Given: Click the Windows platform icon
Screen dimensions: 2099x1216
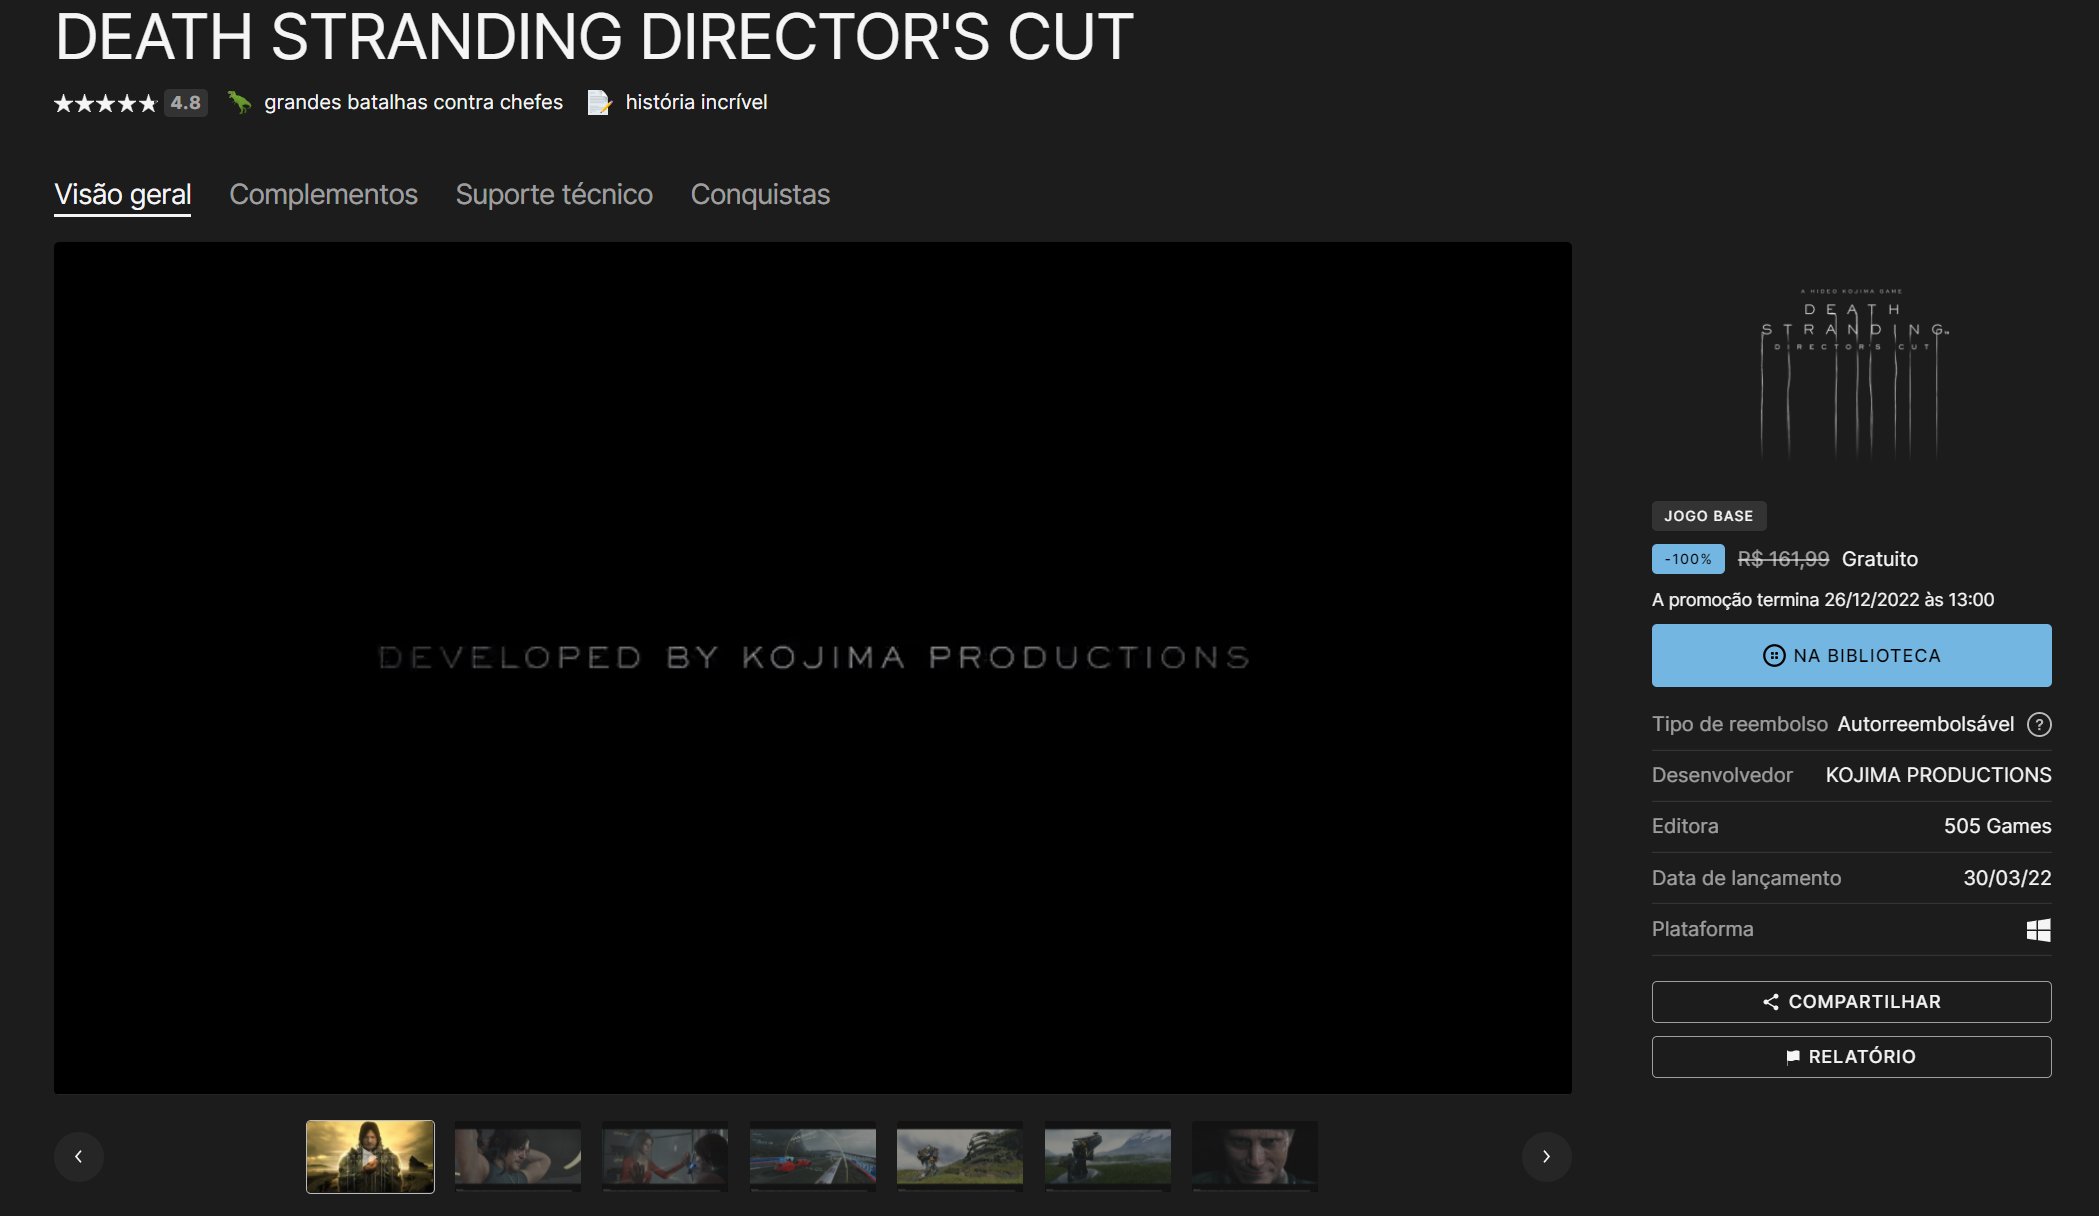Looking at the screenshot, I should coord(2038,930).
